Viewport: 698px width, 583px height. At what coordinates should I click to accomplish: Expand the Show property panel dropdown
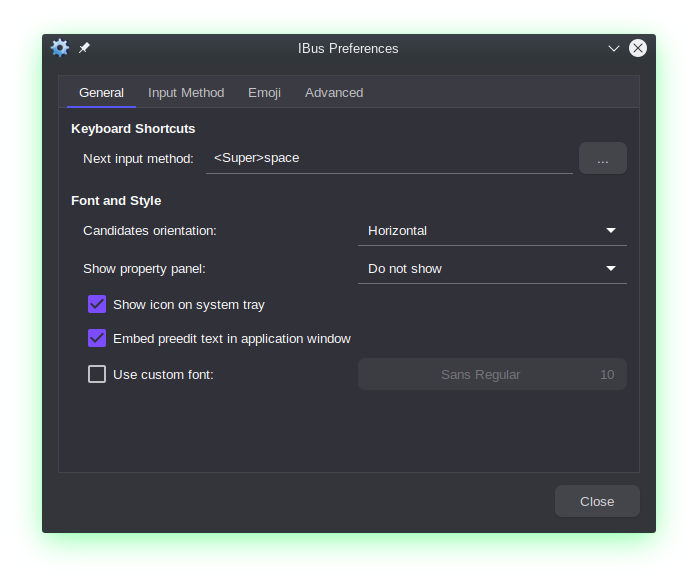tap(491, 269)
